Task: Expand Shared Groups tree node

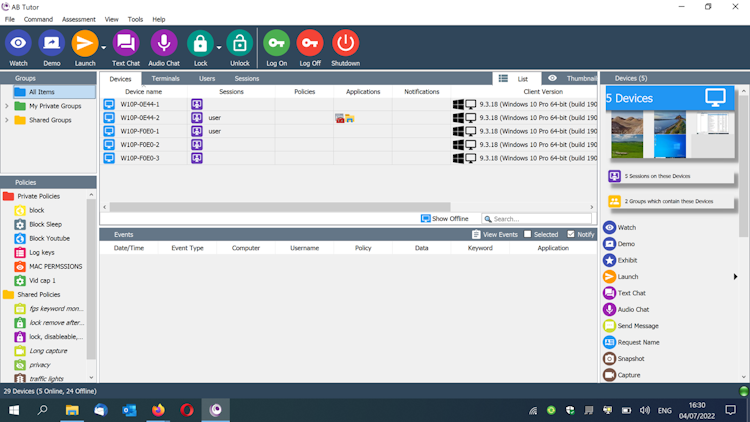Action: [7, 120]
